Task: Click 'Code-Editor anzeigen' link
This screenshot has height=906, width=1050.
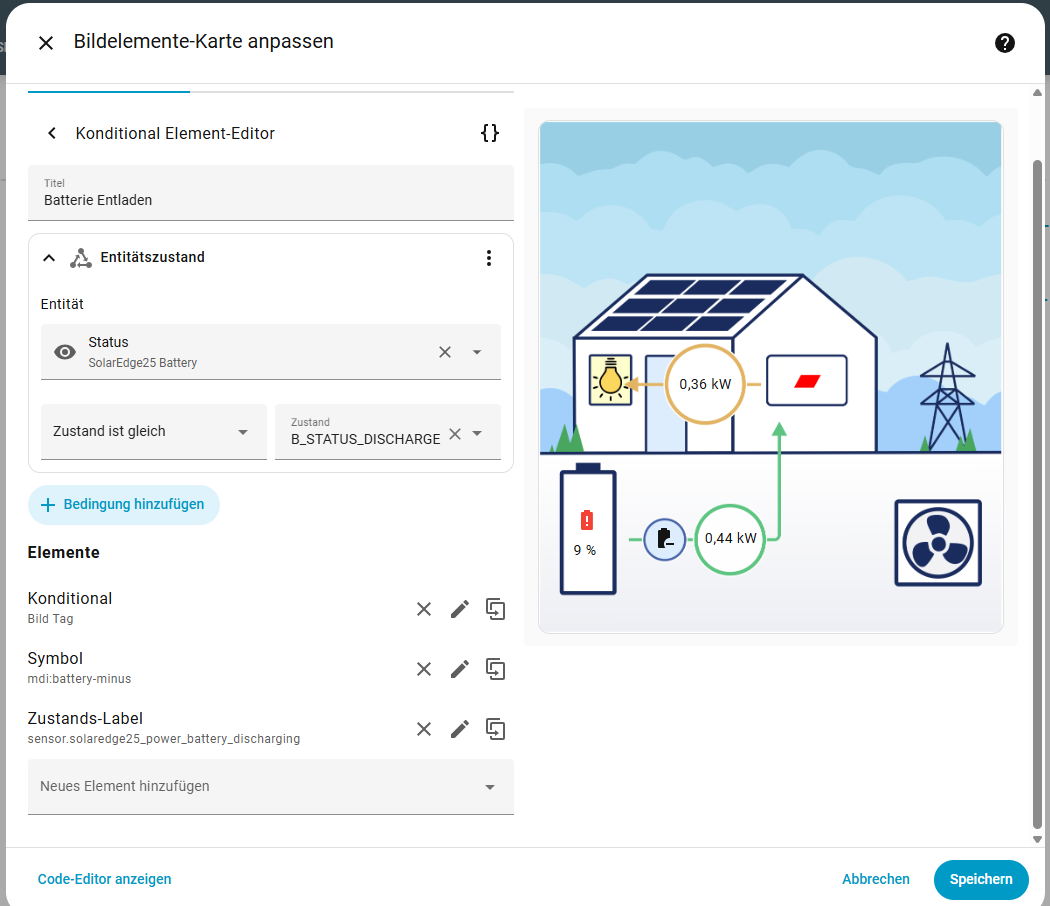Action: coord(105,879)
